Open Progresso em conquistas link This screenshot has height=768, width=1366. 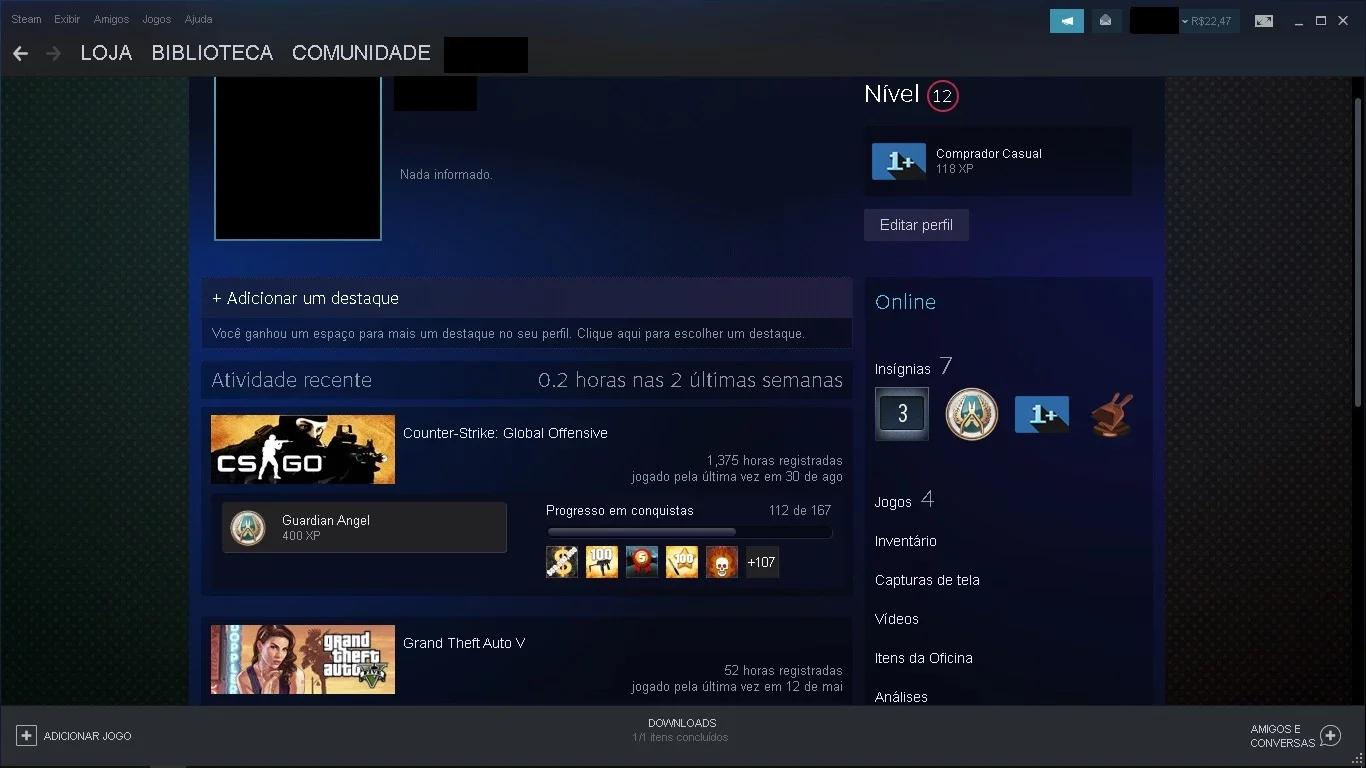620,510
